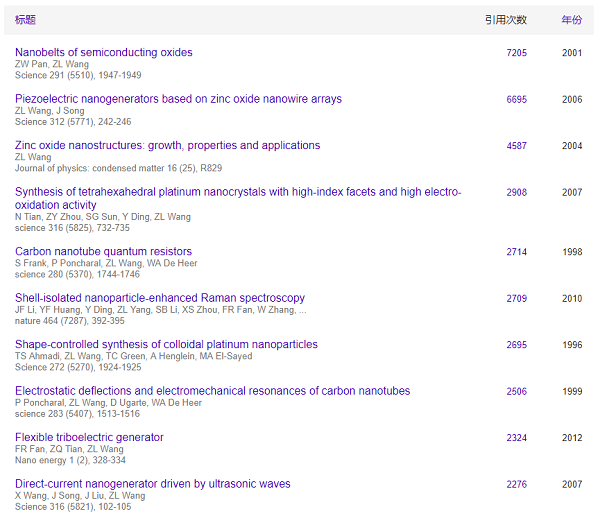Sort by citations using 引用次数 header
600x516 pixels.
(505, 20)
